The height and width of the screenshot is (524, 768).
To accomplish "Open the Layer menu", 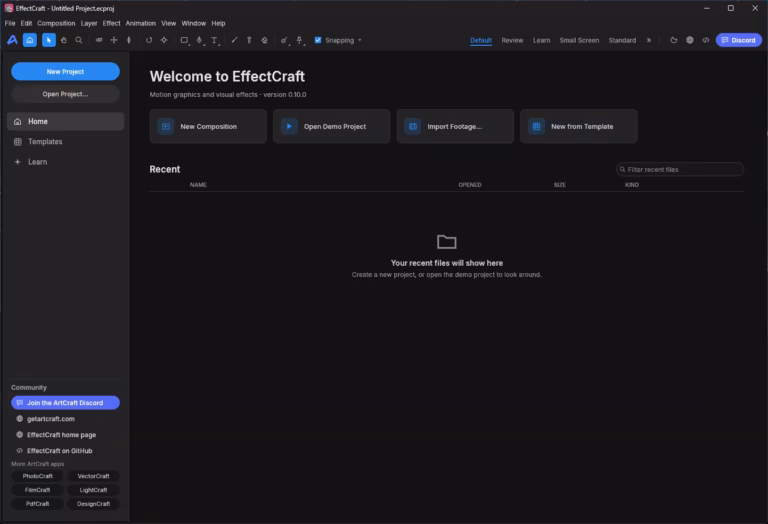I will [89, 23].
